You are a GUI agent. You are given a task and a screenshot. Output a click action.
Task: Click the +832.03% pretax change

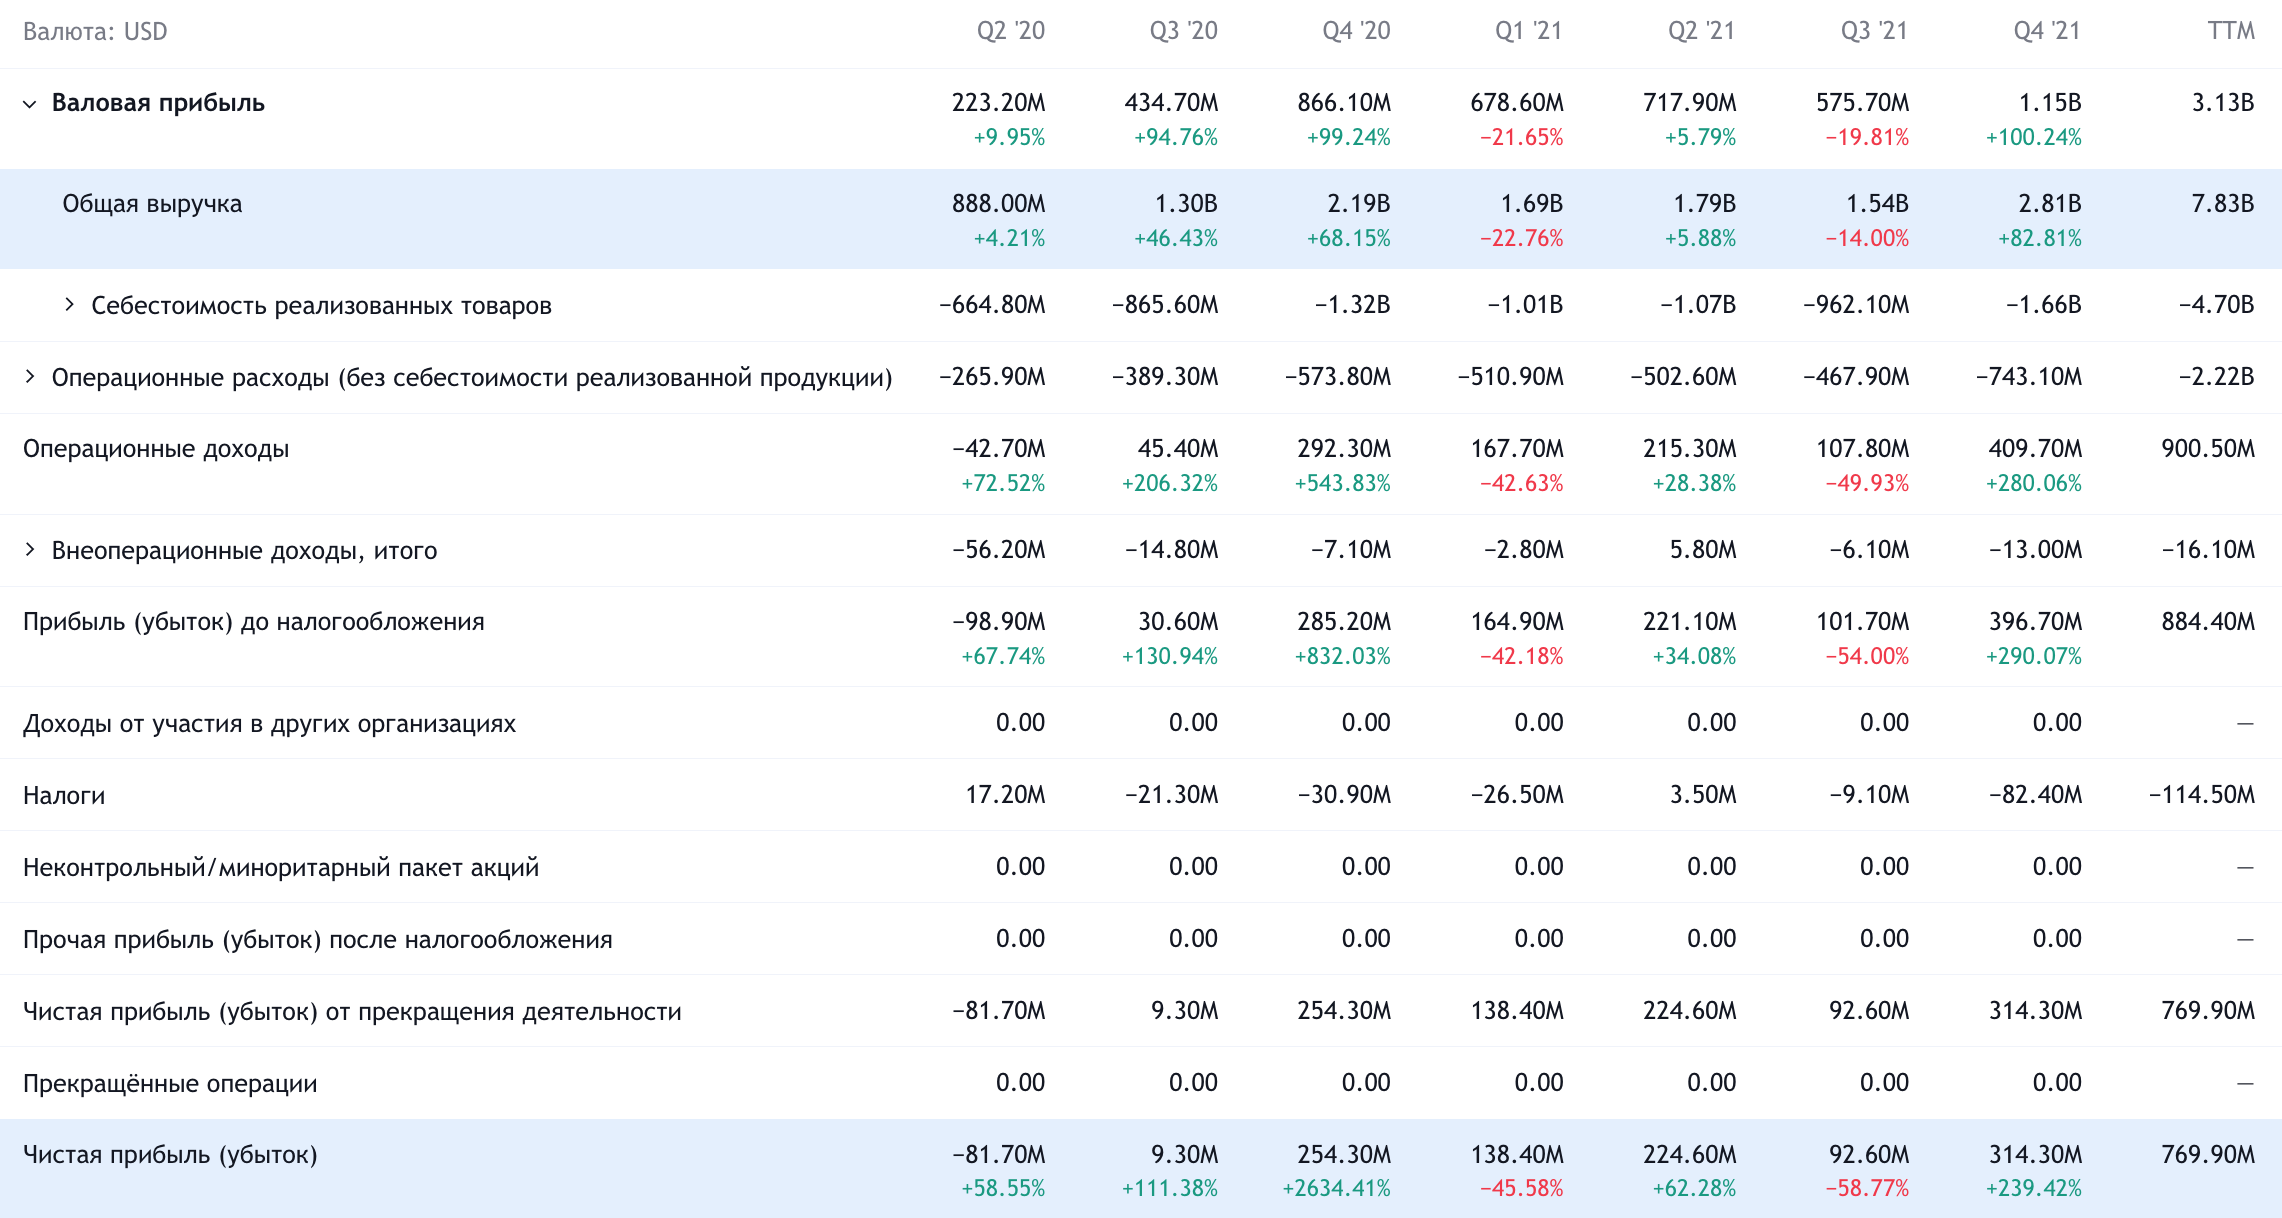(1343, 657)
